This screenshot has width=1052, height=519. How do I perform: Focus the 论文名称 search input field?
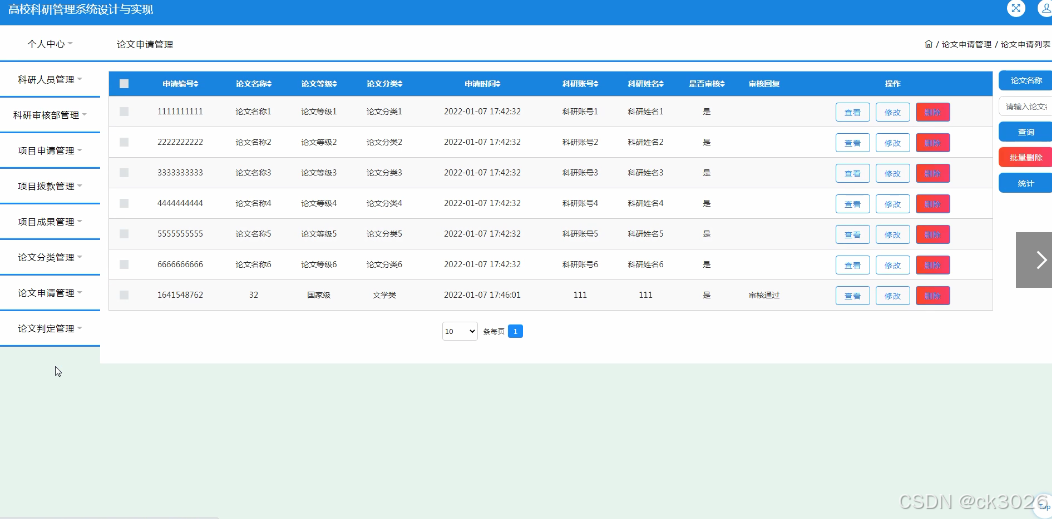[x=1025, y=107]
